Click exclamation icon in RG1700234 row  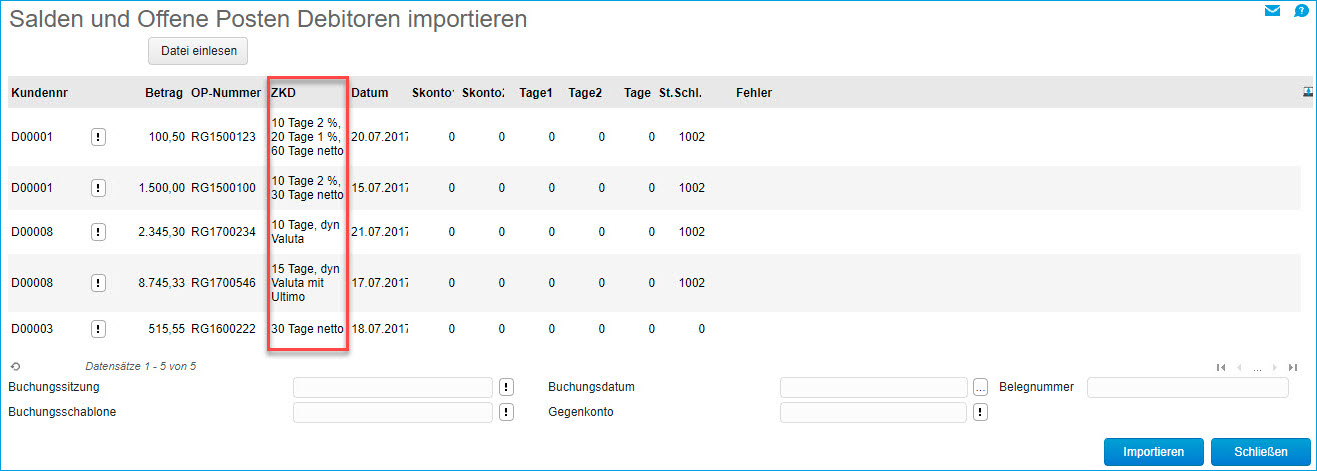[98, 232]
